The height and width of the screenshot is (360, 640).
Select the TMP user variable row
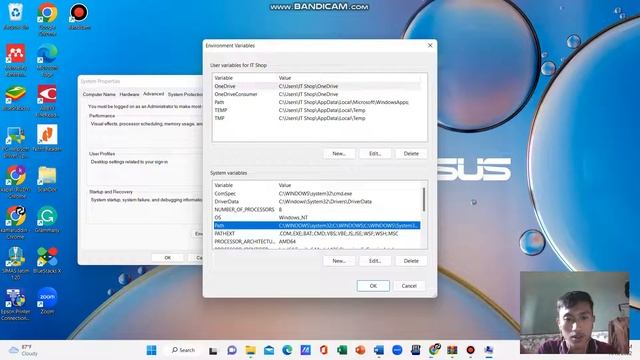[x=317, y=118]
